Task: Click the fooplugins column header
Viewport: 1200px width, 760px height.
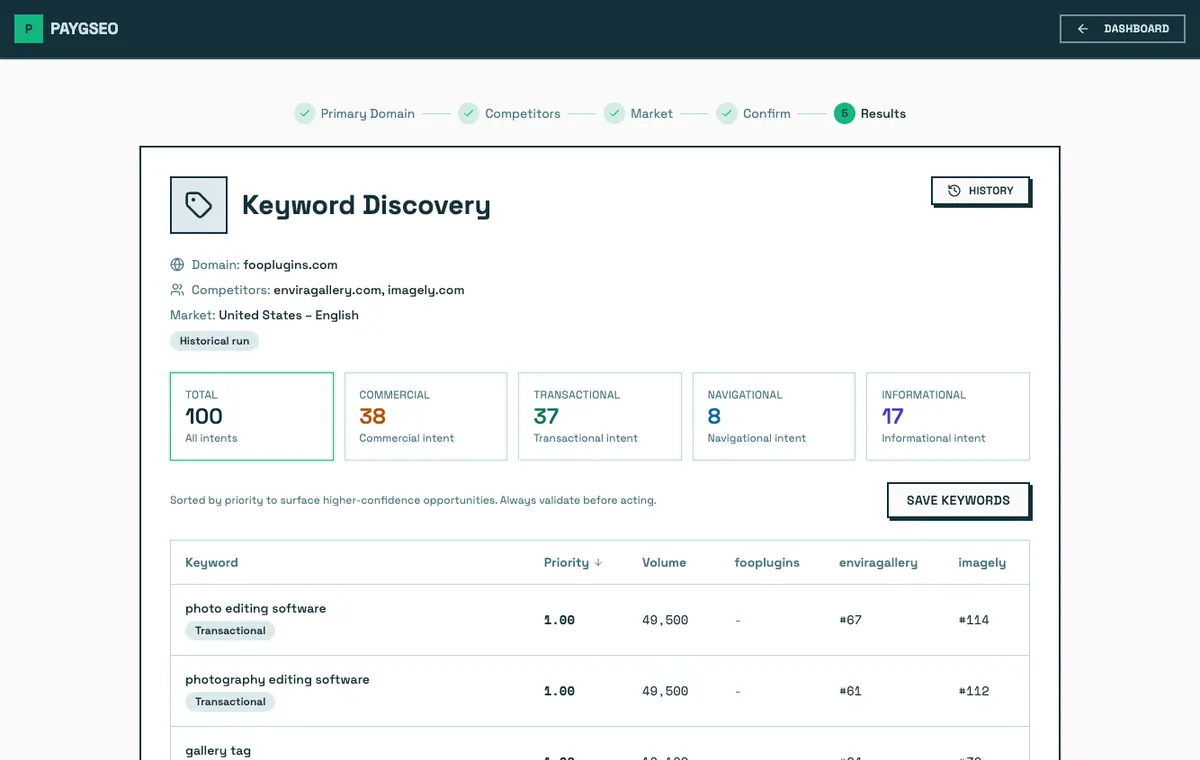Action: point(767,563)
